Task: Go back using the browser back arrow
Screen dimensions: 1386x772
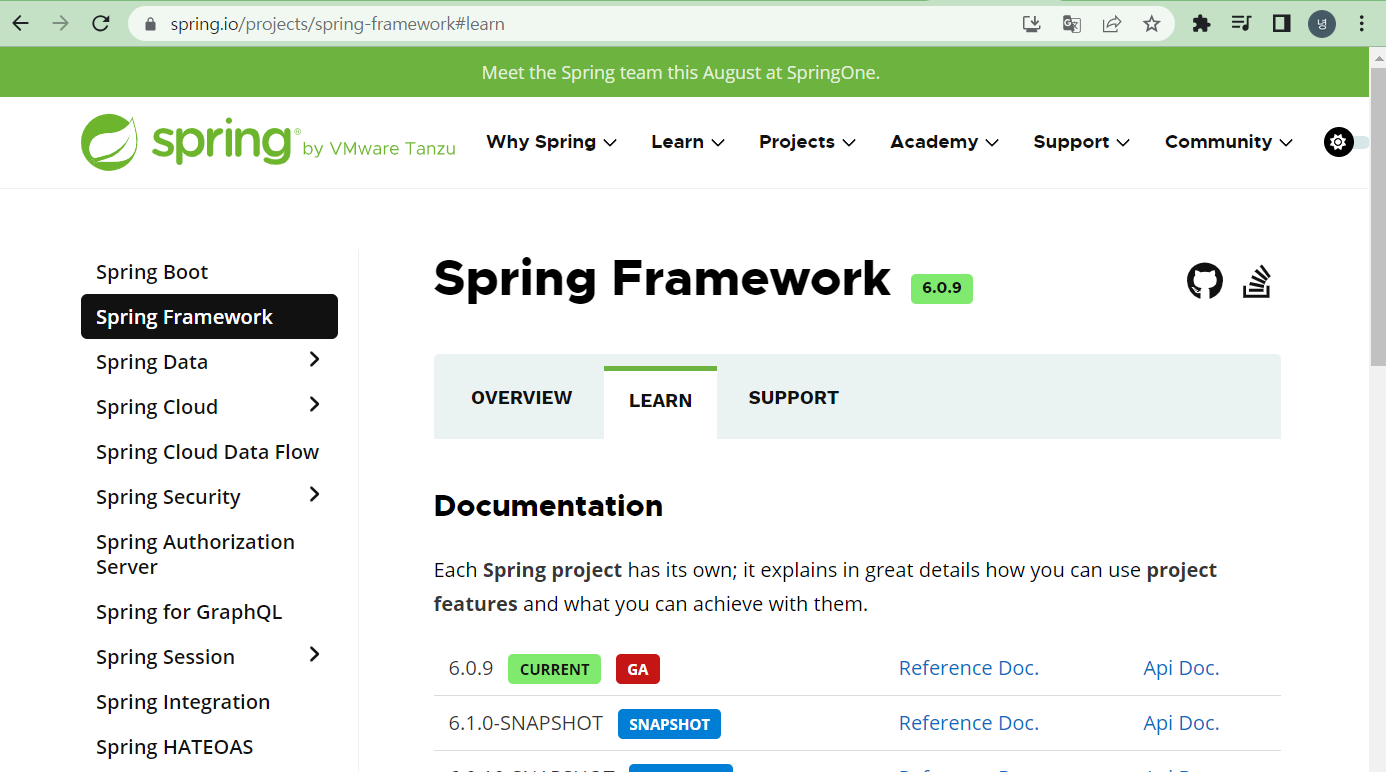Action: point(21,23)
